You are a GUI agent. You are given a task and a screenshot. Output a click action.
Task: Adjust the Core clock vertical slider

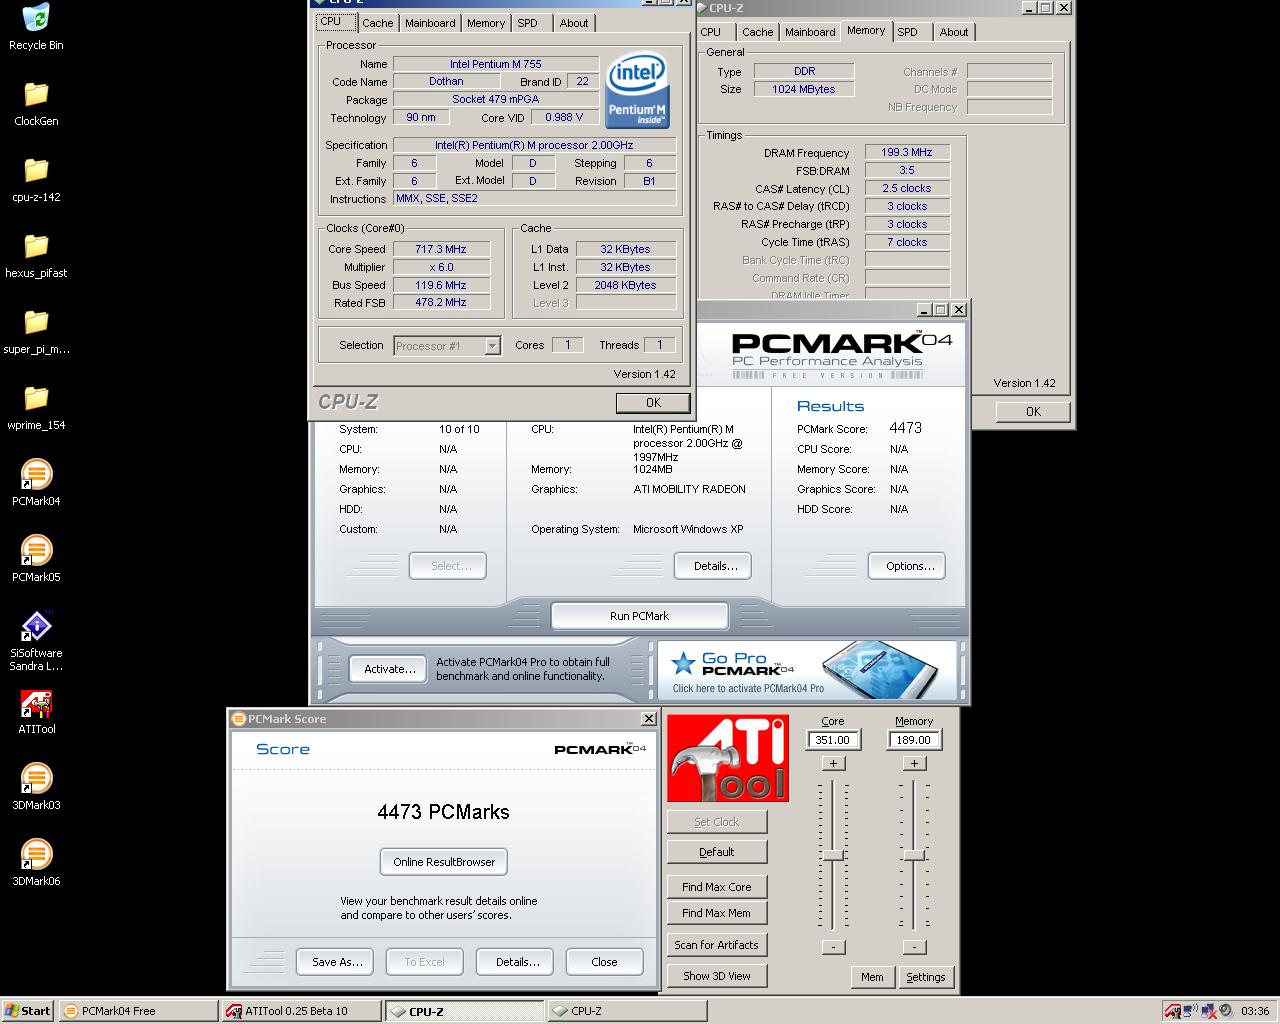(833, 855)
